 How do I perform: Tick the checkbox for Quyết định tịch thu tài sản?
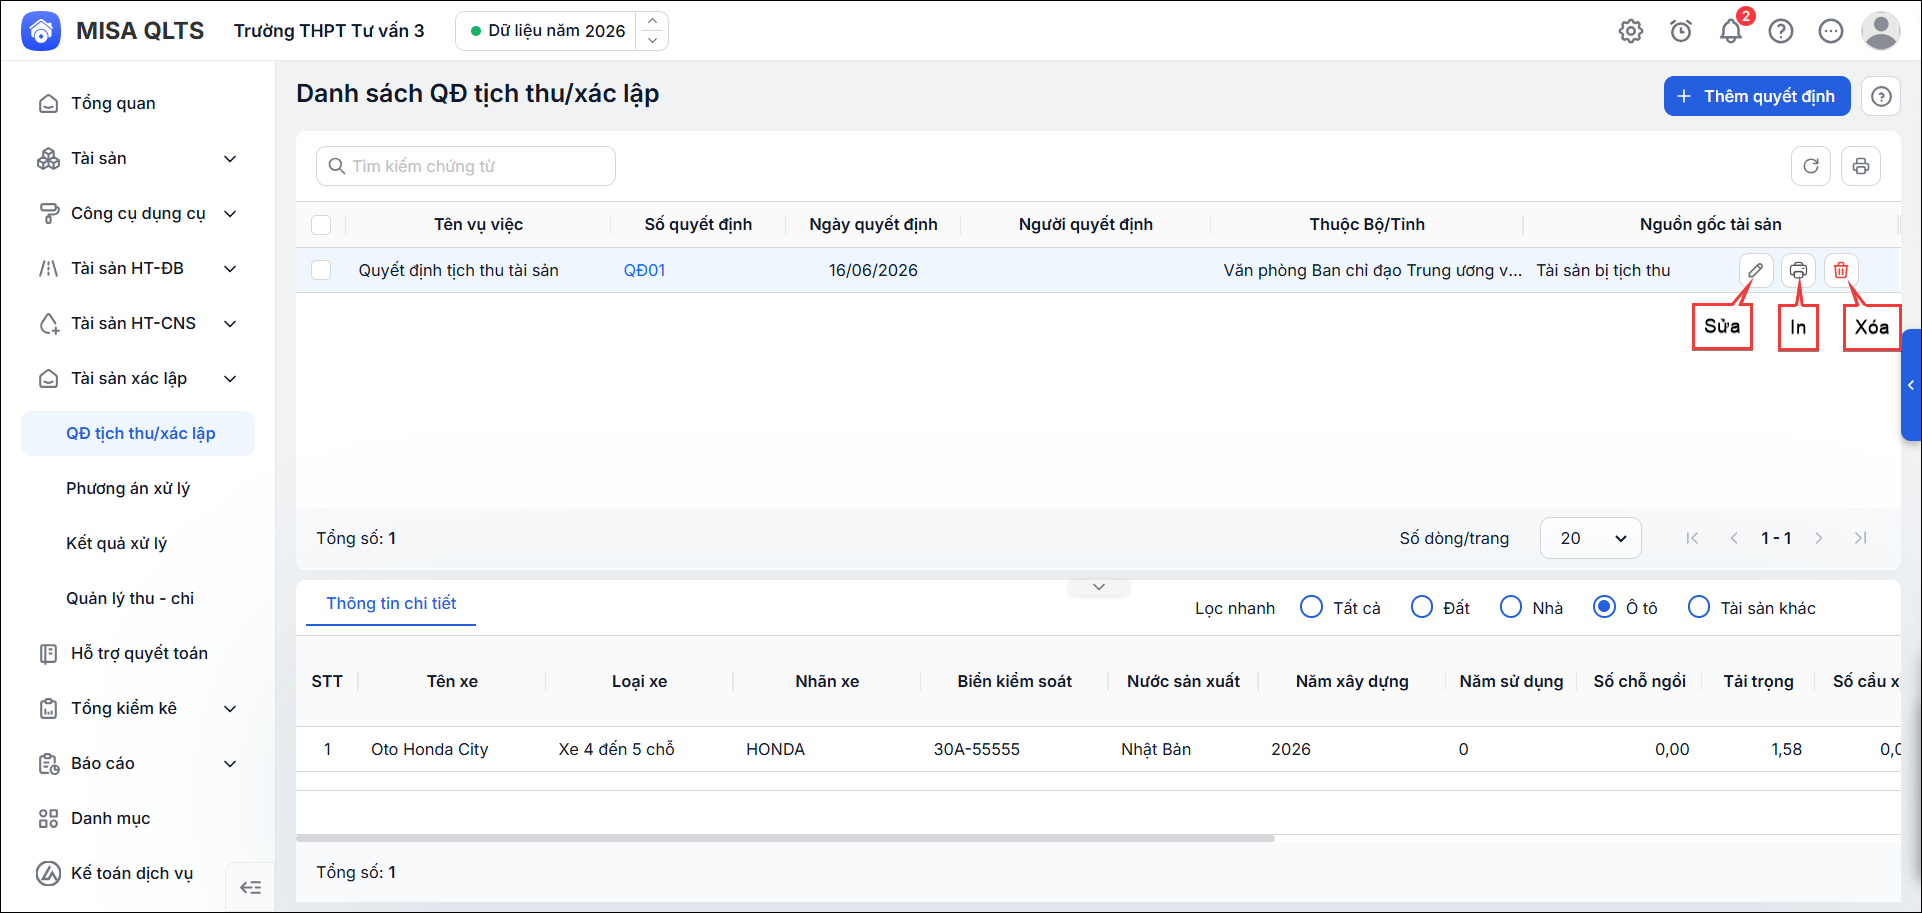[321, 270]
